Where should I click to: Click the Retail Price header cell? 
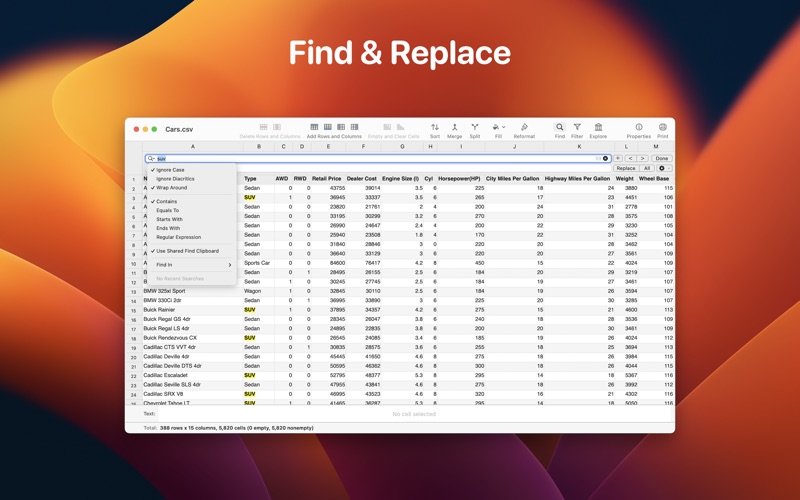pyautogui.click(x=327, y=179)
